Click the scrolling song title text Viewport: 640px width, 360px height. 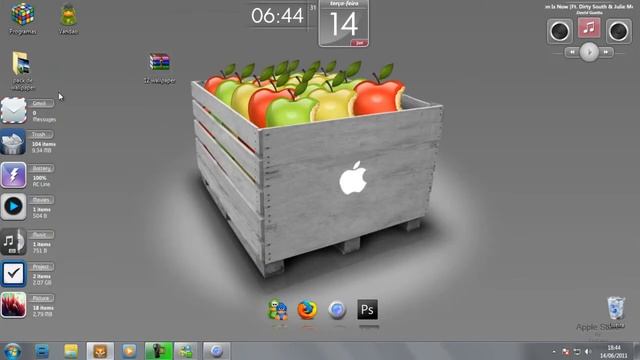(589, 7)
